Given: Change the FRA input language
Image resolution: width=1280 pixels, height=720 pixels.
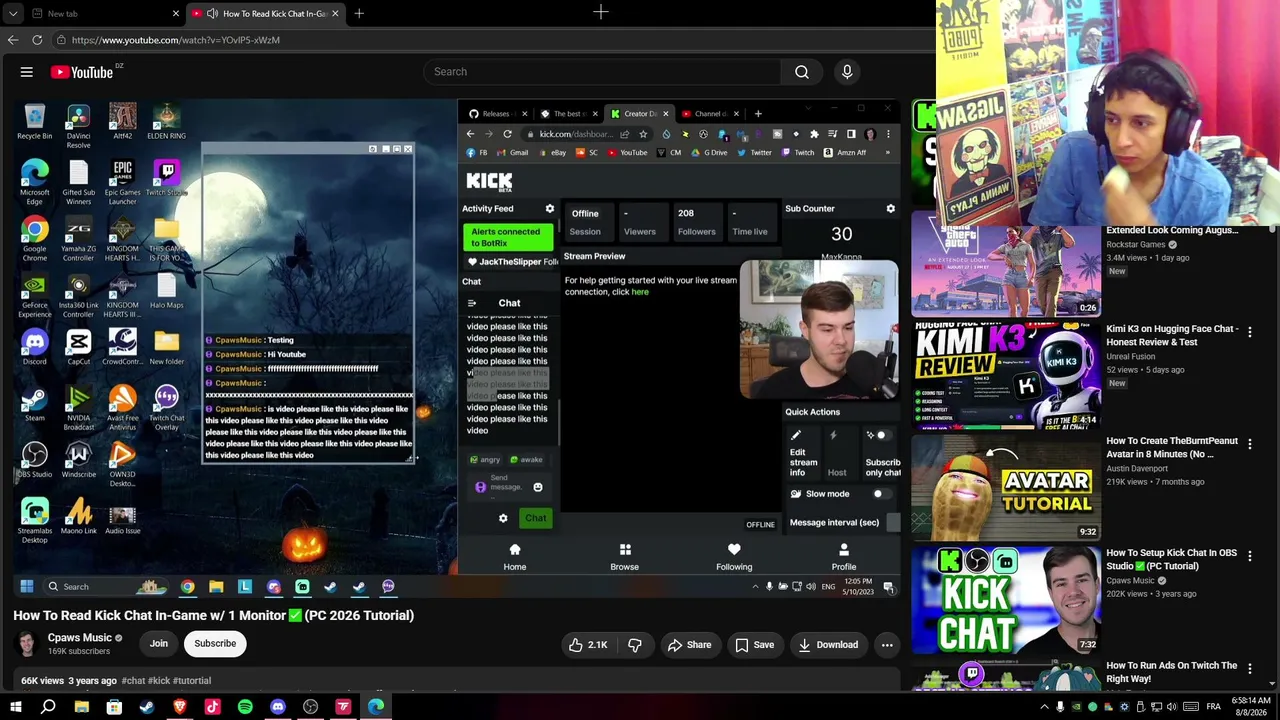Looking at the screenshot, I should tap(1213, 707).
